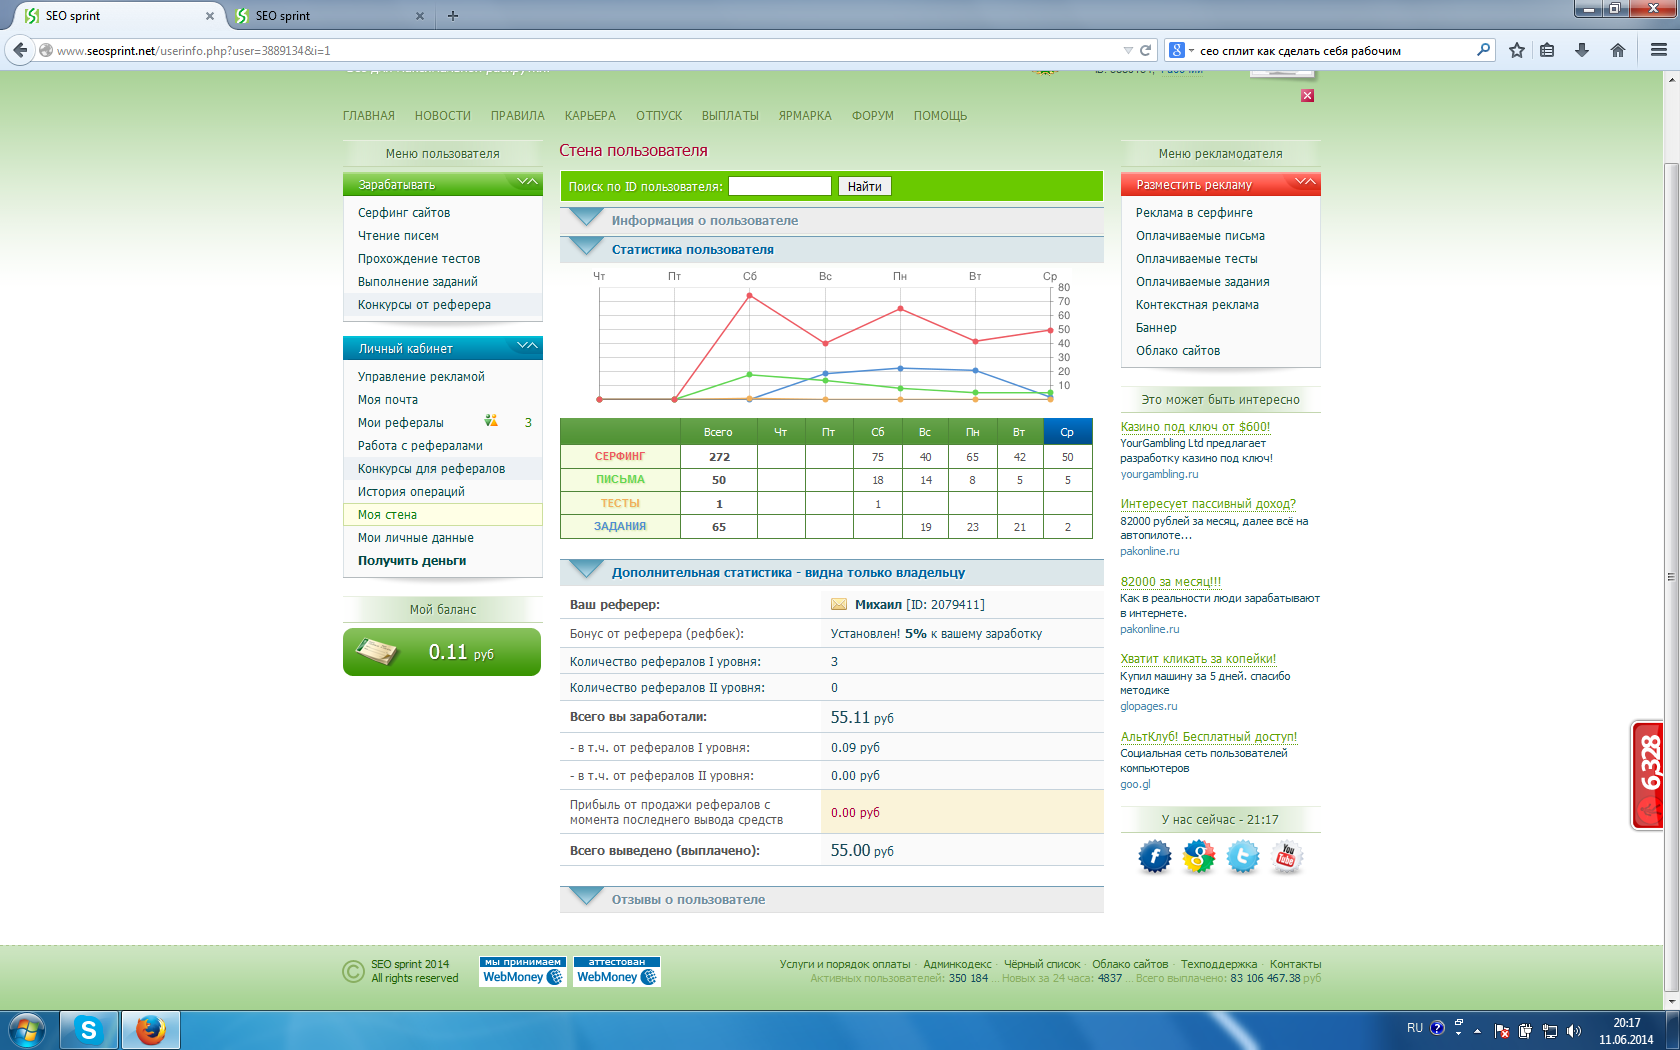Viewport: 1680px width, 1050px height.
Task: Click the ЗАДАНИЯ row label
Action: pyautogui.click(x=620, y=526)
